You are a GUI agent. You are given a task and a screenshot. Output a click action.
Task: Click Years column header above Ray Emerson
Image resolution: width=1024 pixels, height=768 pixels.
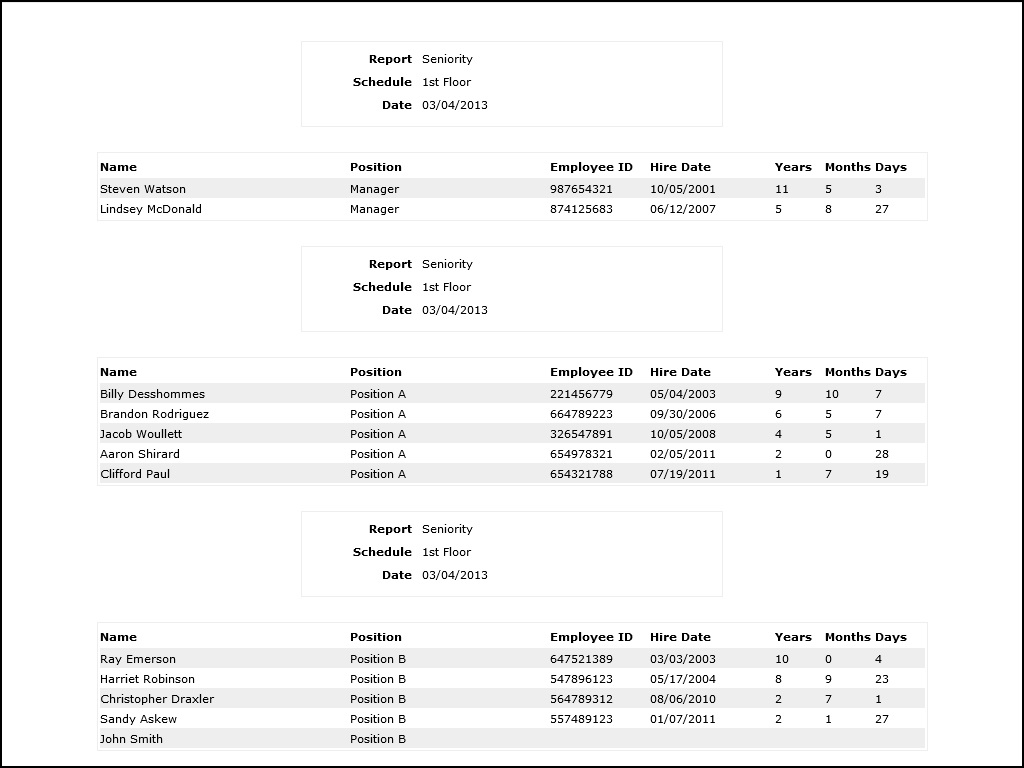(x=793, y=637)
